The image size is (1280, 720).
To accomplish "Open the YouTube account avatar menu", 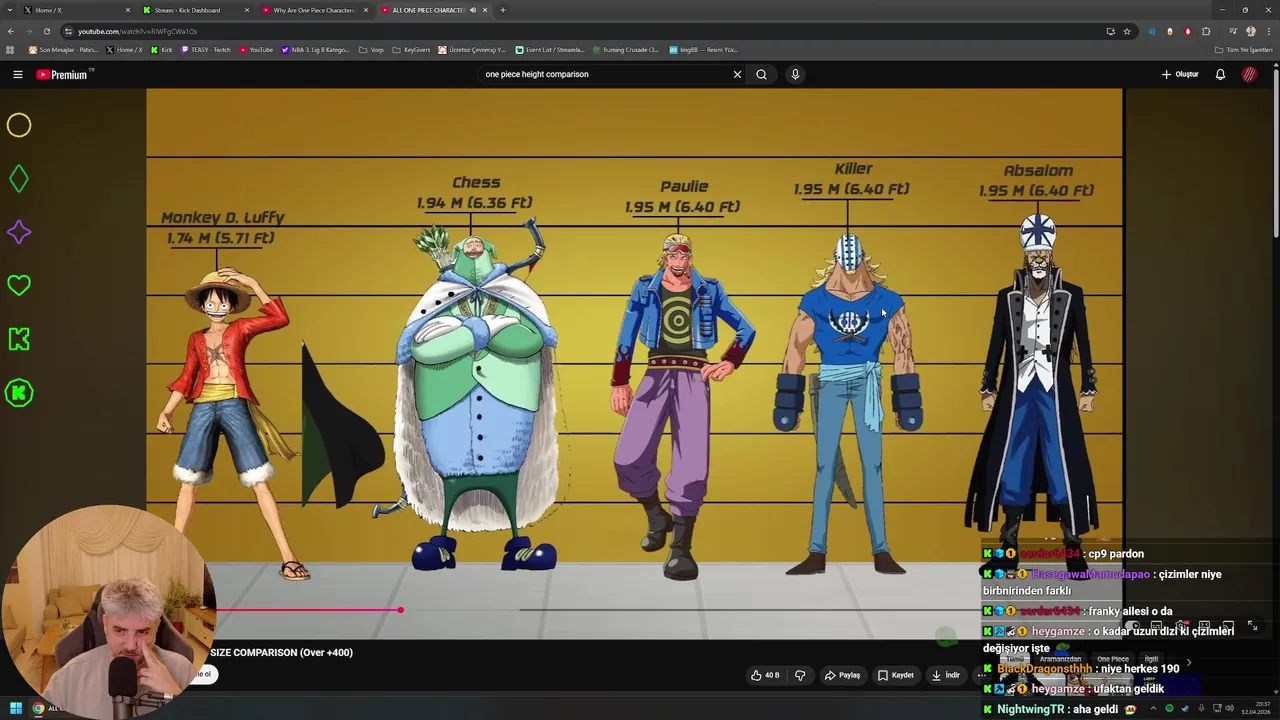I will 1250,74.
